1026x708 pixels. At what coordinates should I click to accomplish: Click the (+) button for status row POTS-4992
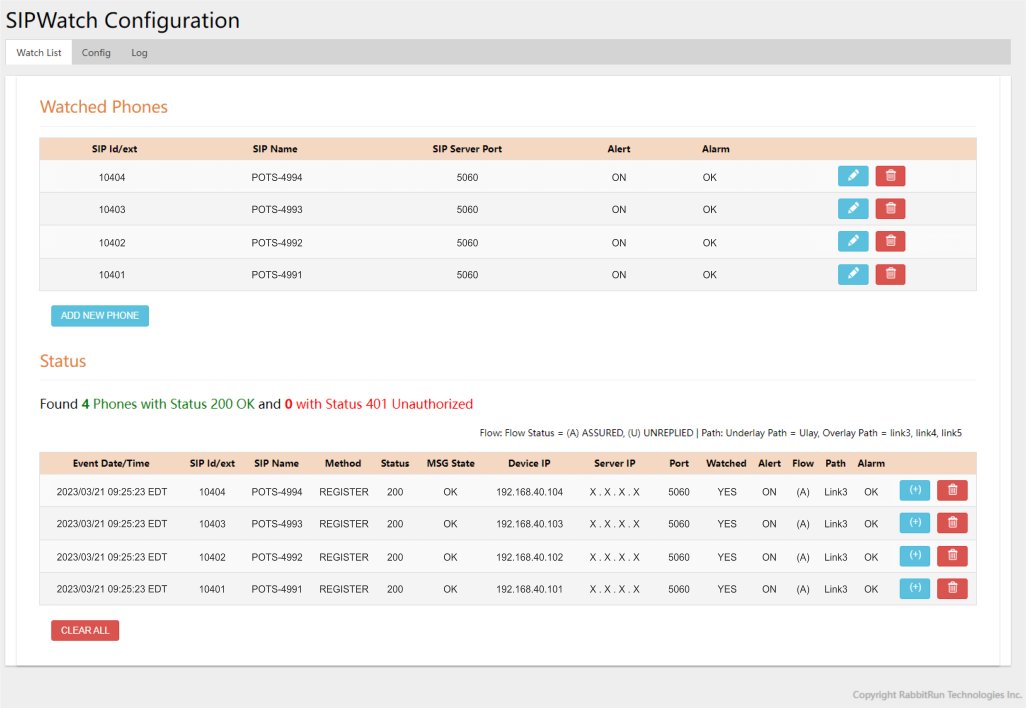coord(915,556)
